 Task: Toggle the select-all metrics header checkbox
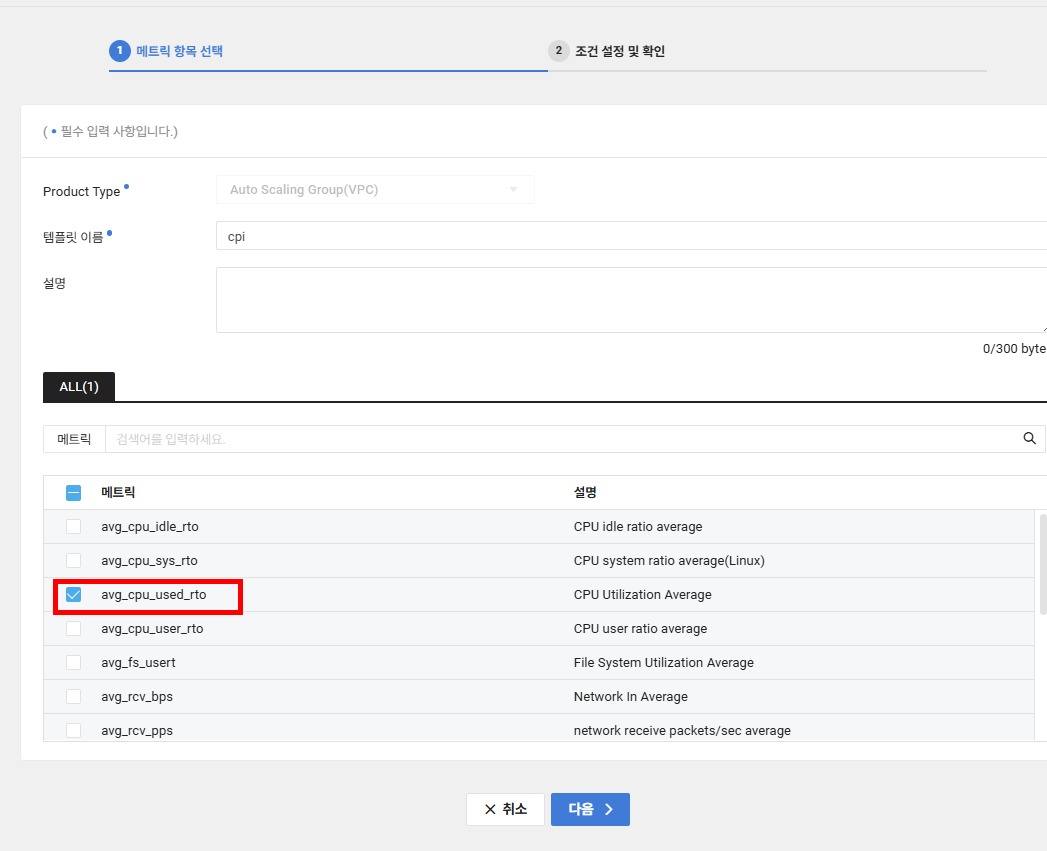[73, 493]
